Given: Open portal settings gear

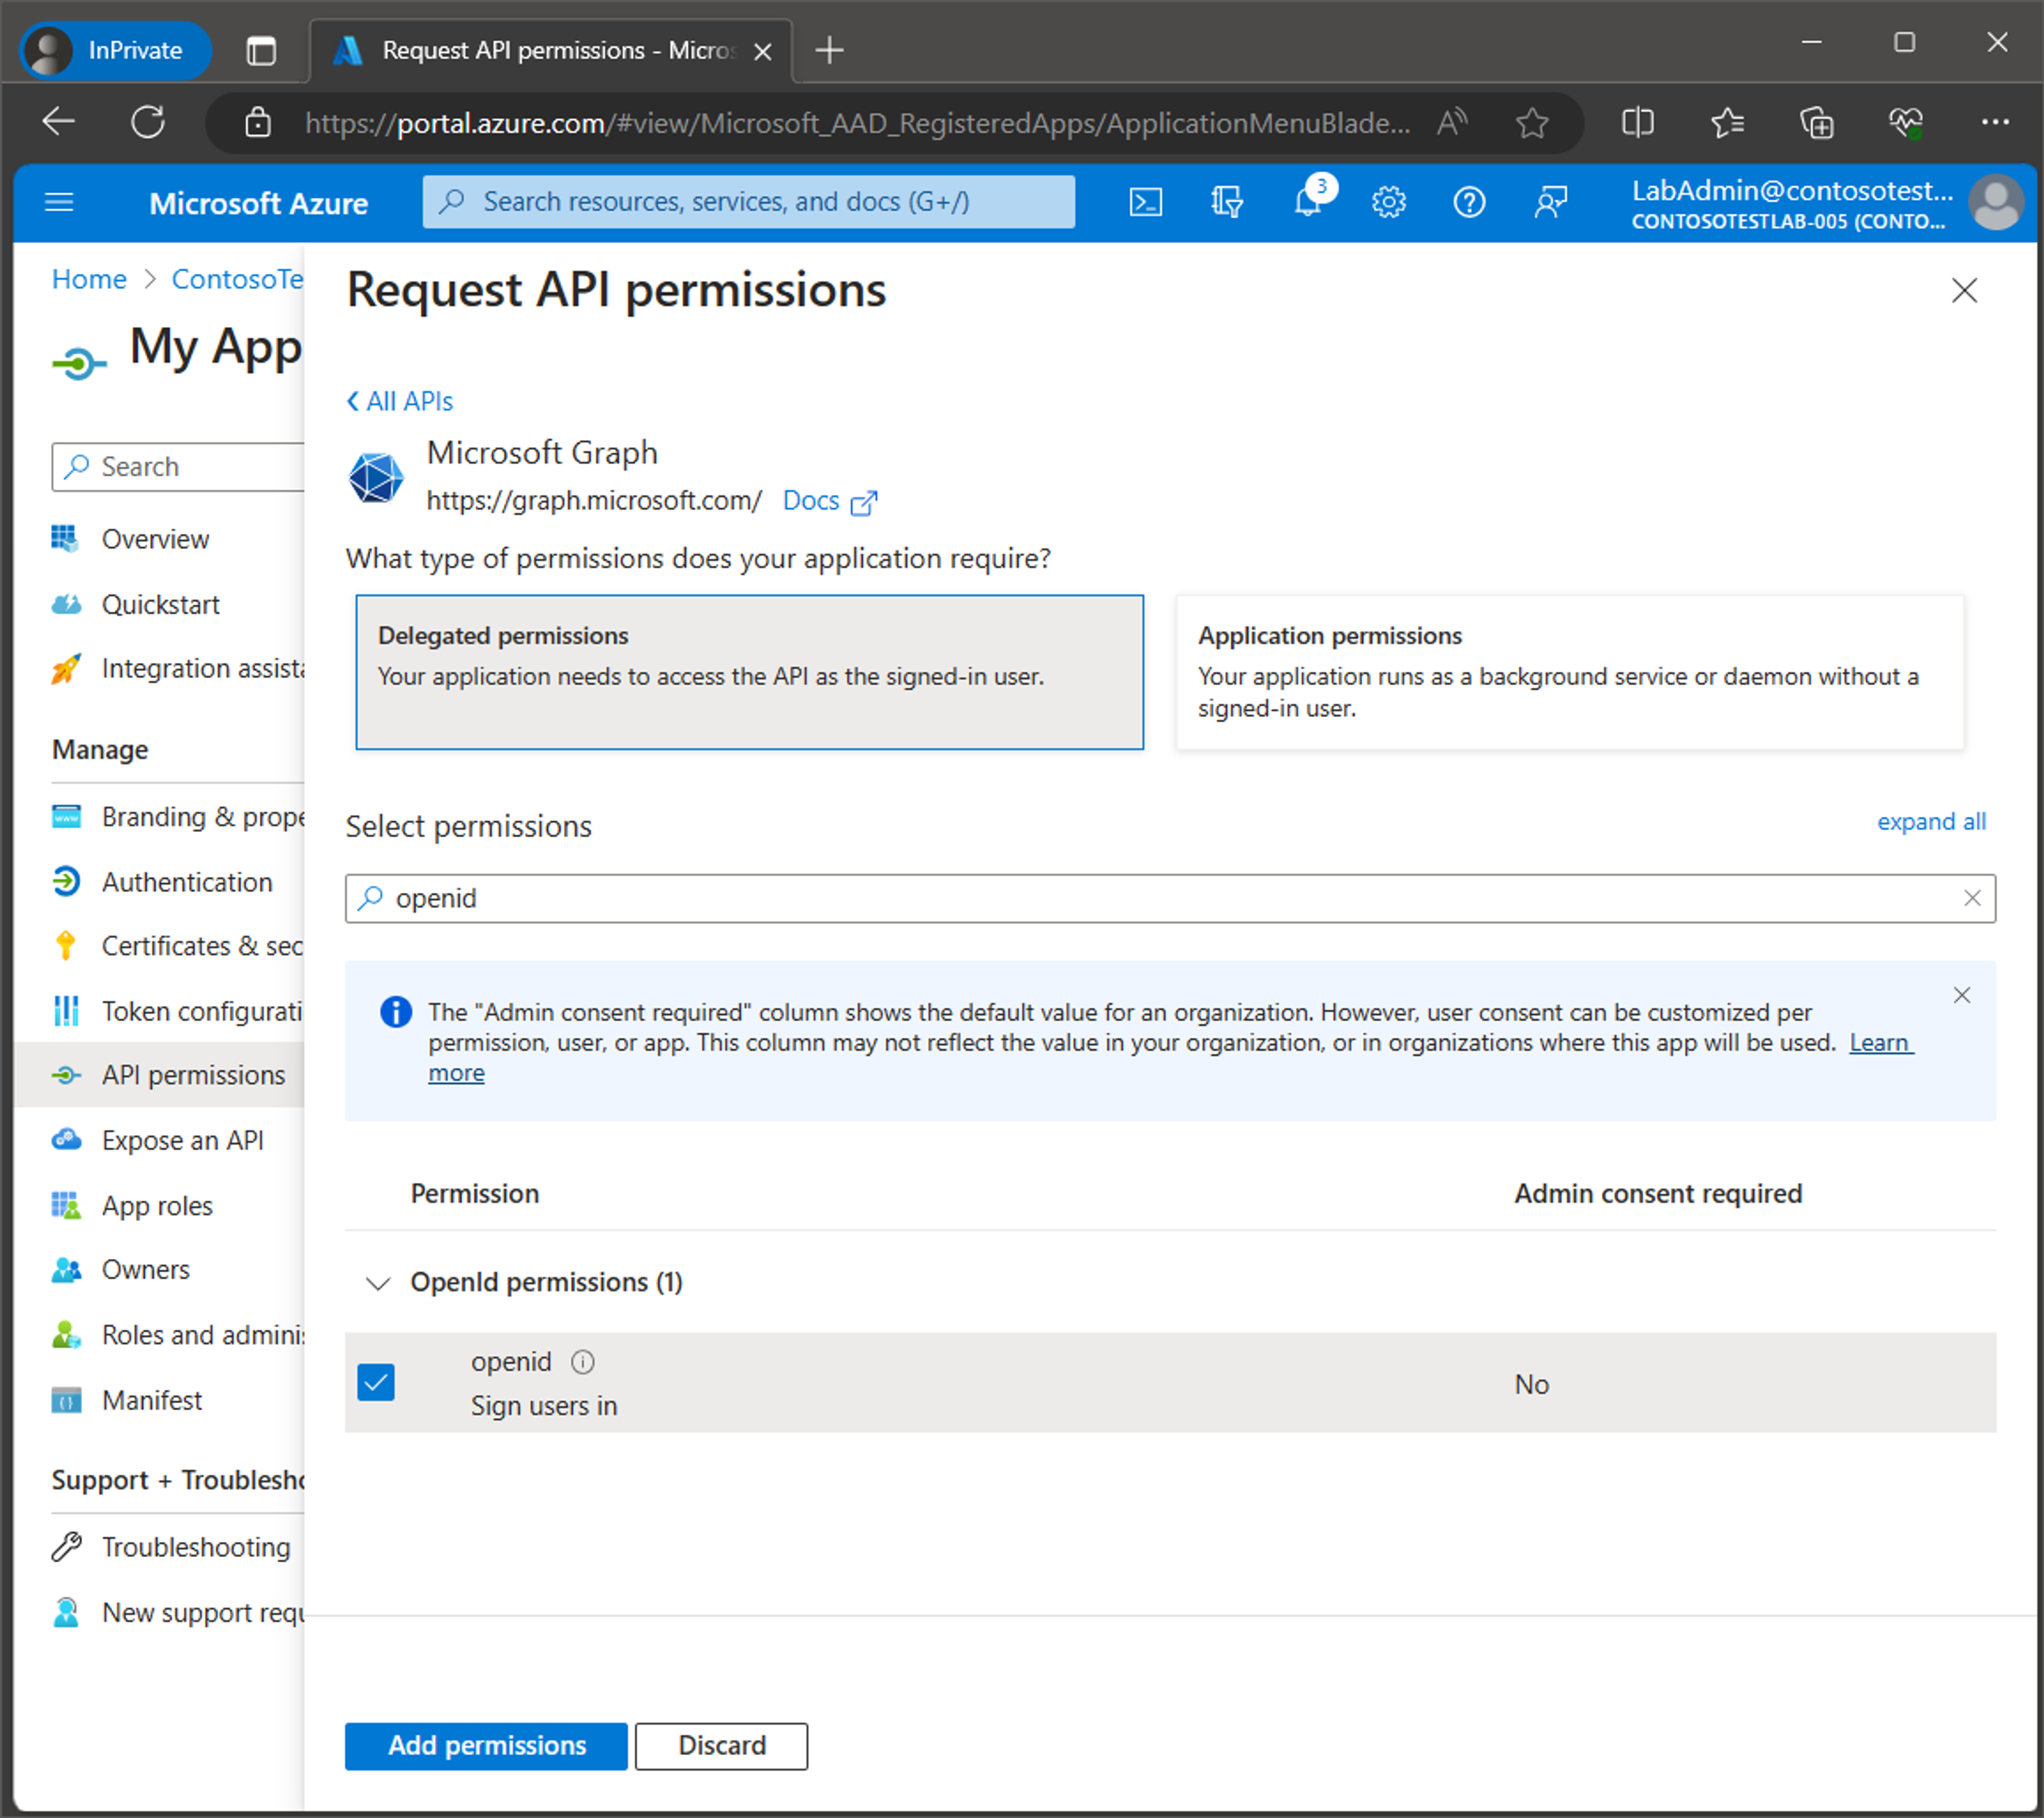Looking at the screenshot, I should click(1388, 203).
